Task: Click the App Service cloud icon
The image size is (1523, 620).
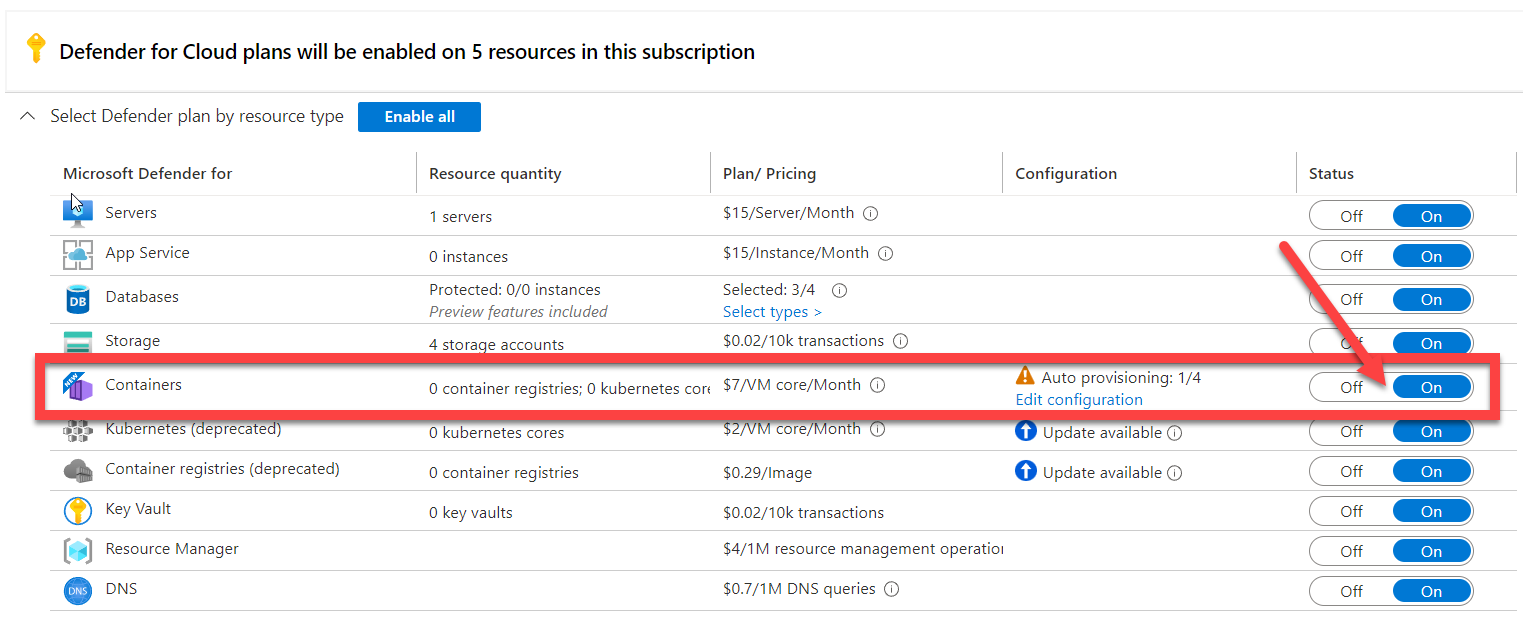Action: pyautogui.click(x=77, y=255)
